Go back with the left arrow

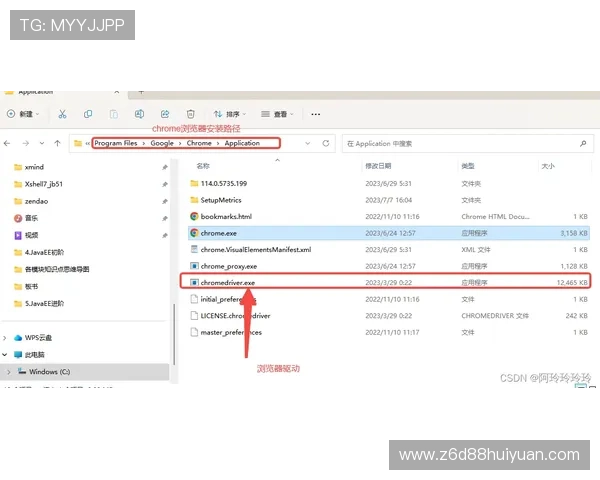pos(7,143)
